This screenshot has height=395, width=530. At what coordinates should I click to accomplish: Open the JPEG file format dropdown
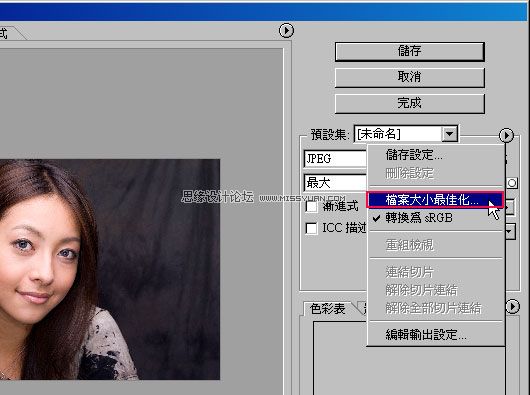pos(335,158)
